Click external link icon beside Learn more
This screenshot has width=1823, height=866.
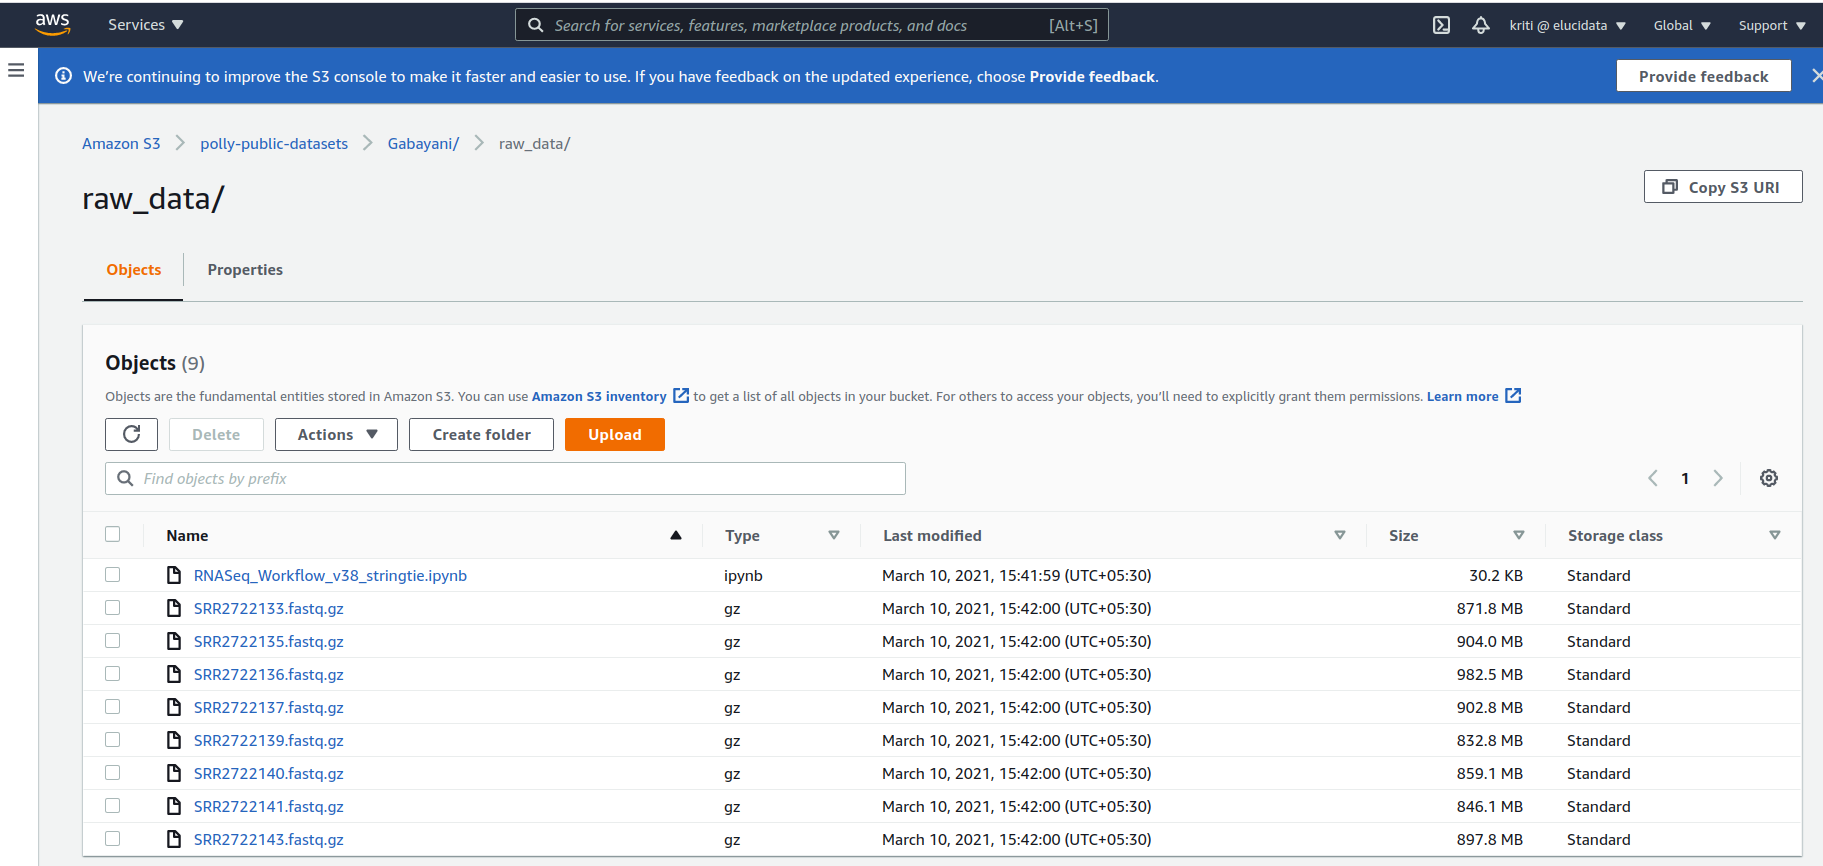pos(1513,396)
